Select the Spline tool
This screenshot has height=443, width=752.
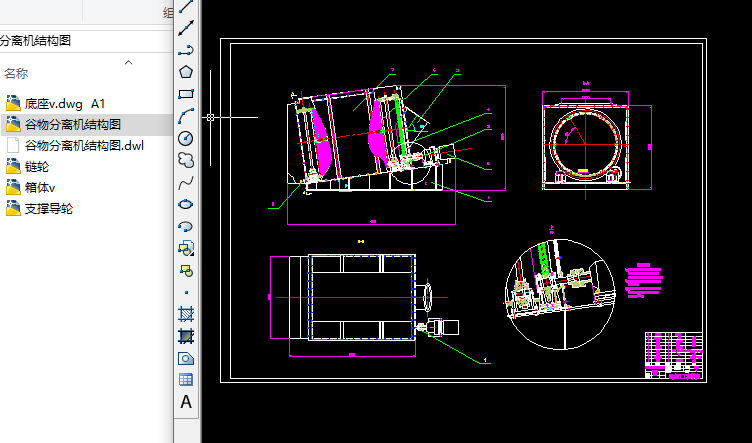tap(186, 182)
